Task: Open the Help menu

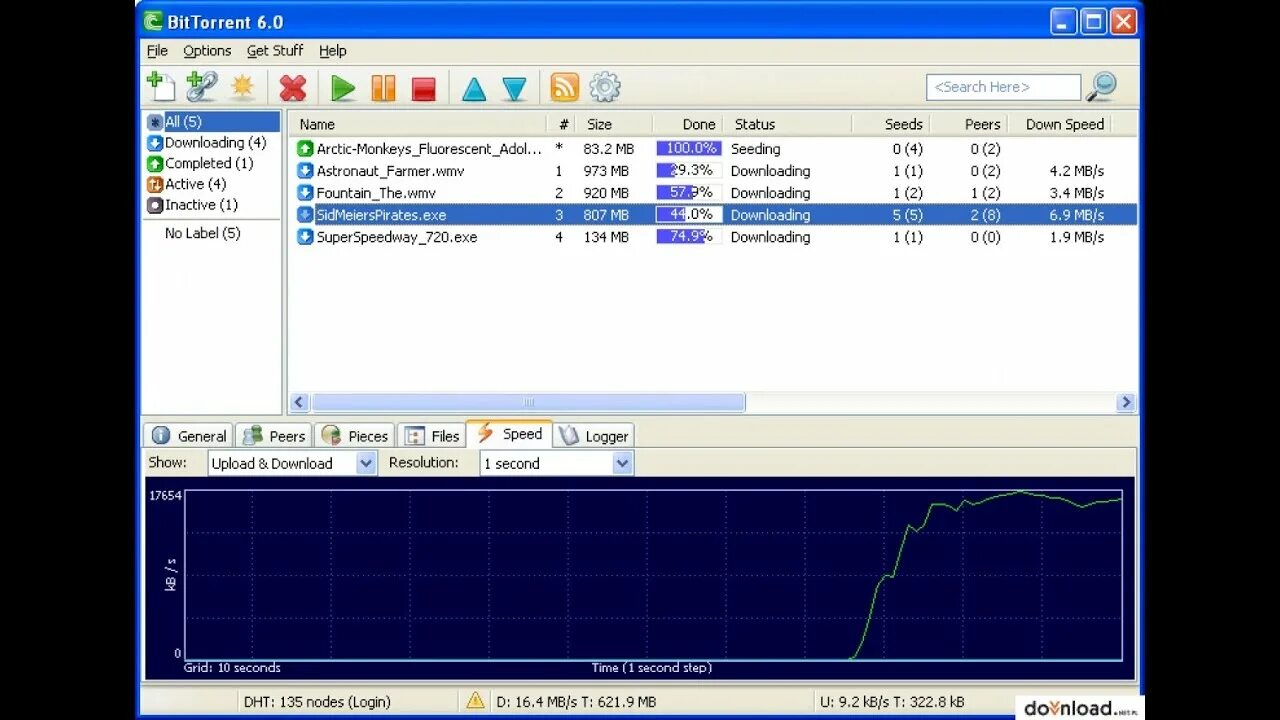Action: click(x=333, y=51)
